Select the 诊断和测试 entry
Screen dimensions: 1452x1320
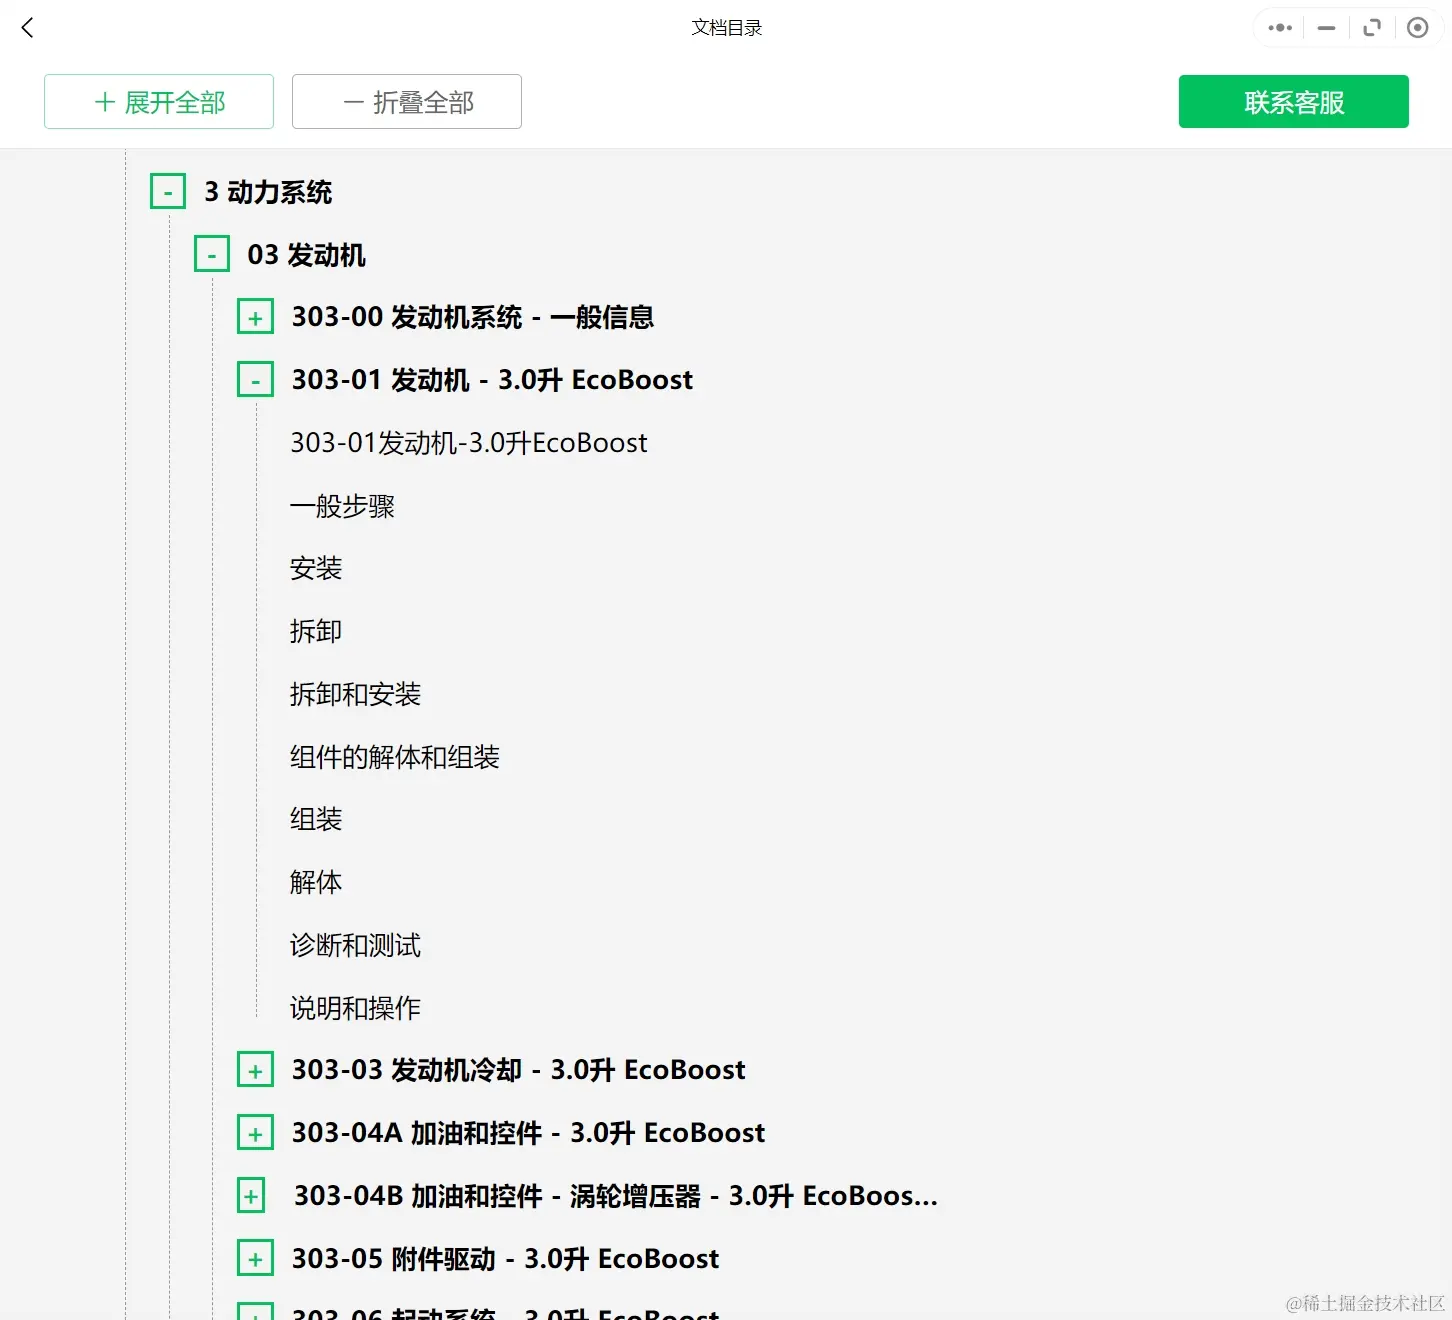coord(354,945)
